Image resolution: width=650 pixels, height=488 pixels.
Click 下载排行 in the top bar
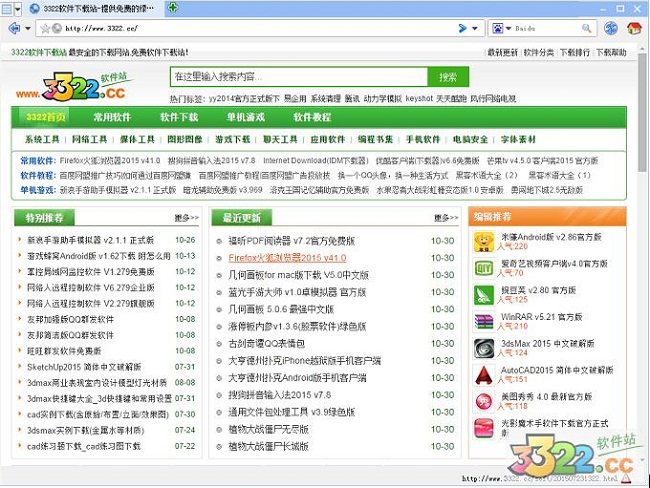[575, 53]
